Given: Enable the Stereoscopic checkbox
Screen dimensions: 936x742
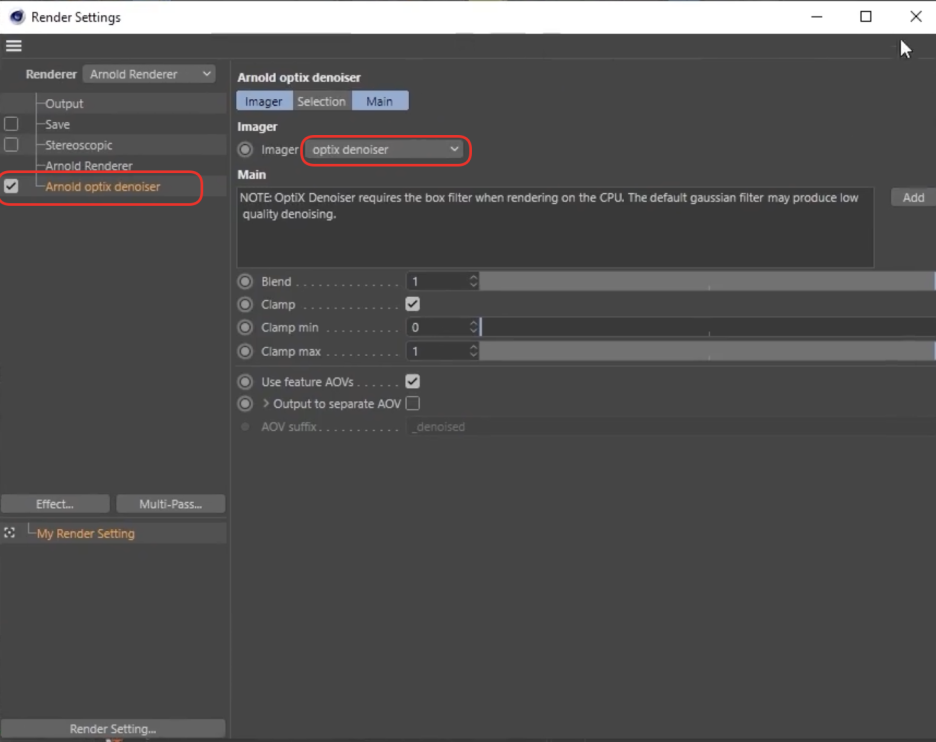Looking at the screenshot, I should [11, 145].
